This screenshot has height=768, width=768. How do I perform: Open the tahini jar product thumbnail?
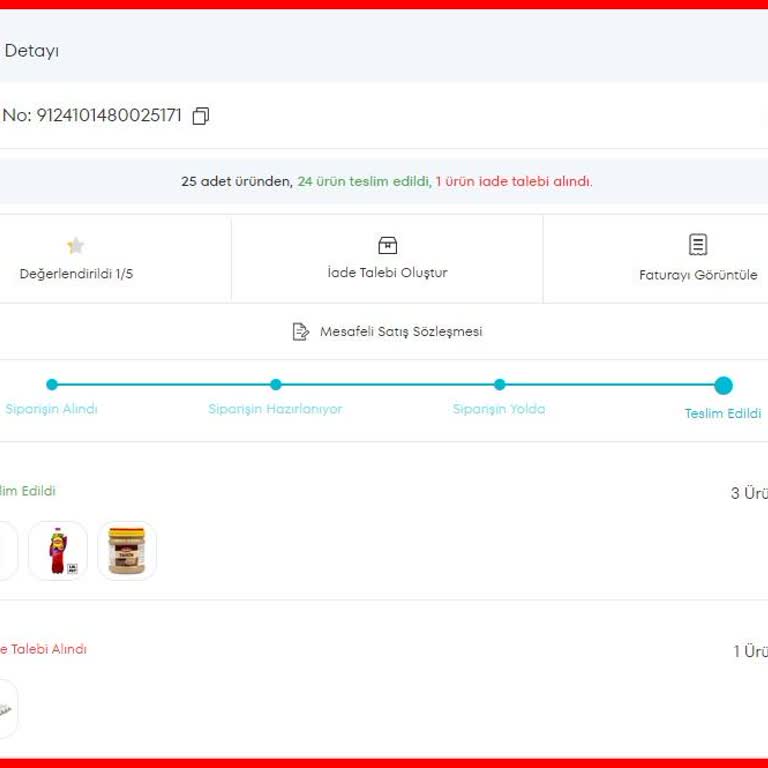pyautogui.click(x=127, y=551)
